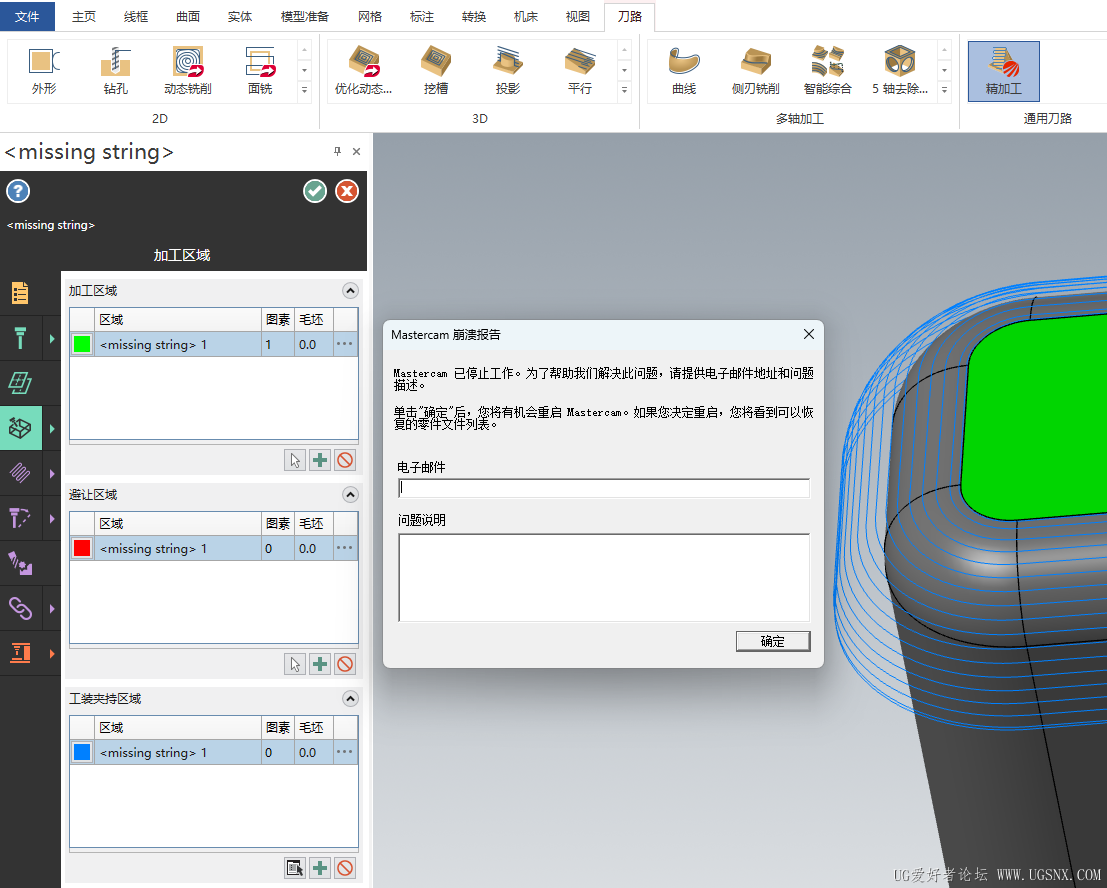The height and width of the screenshot is (888, 1107).
Task: Choose the 动态铣削 dynamic mill icon
Action: (x=188, y=71)
